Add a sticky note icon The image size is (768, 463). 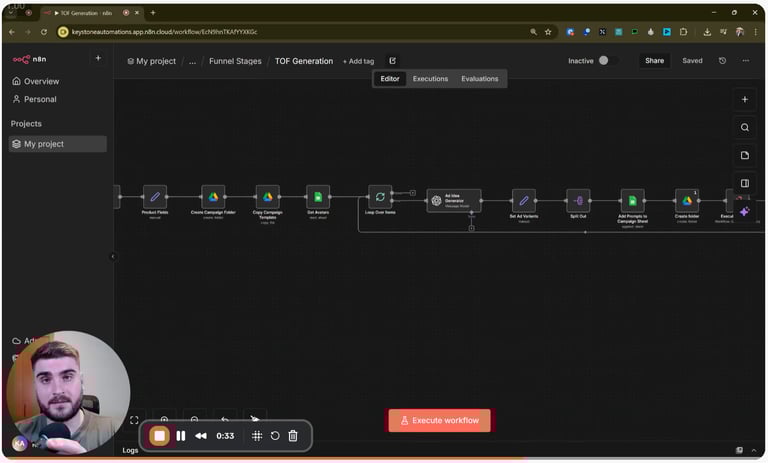pos(744,155)
